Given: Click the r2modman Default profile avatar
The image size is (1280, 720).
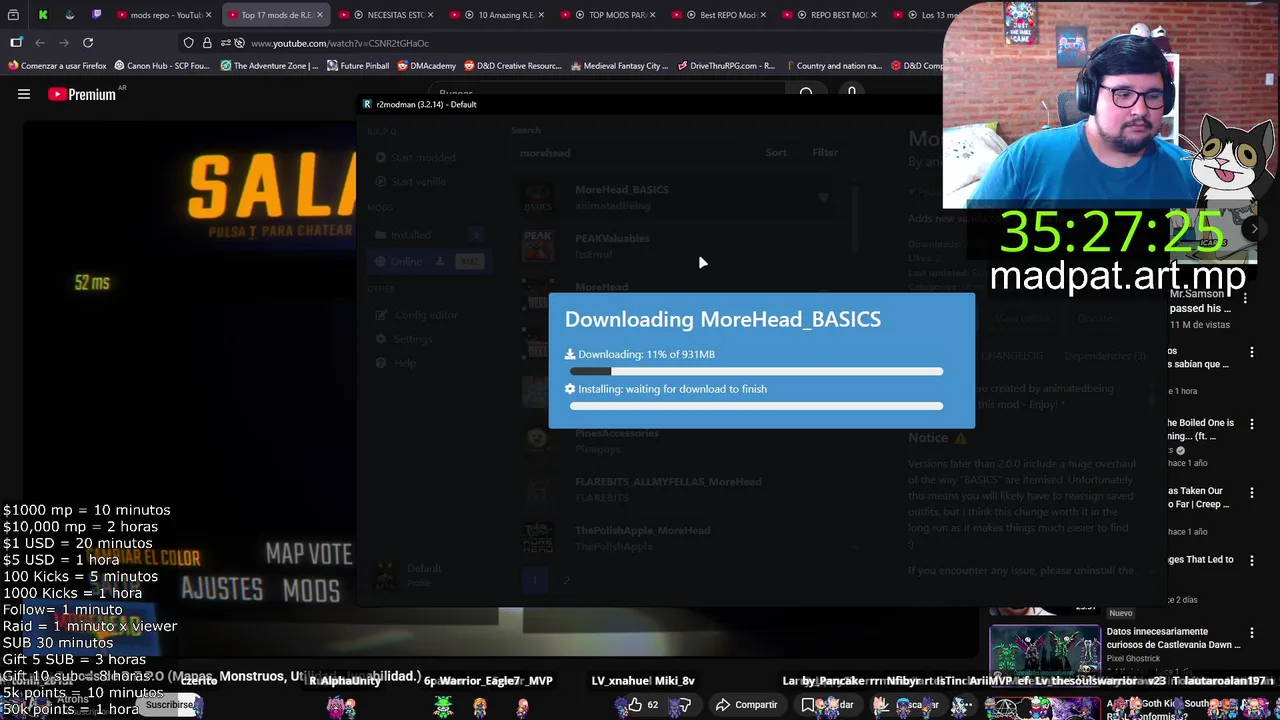Looking at the screenshot, I should coord(385,575).
